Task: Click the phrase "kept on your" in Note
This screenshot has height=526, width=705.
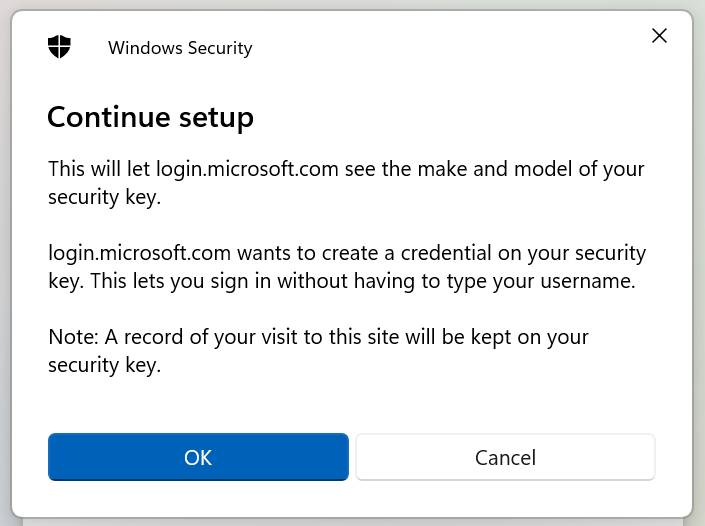Action: tap(530, 338)
